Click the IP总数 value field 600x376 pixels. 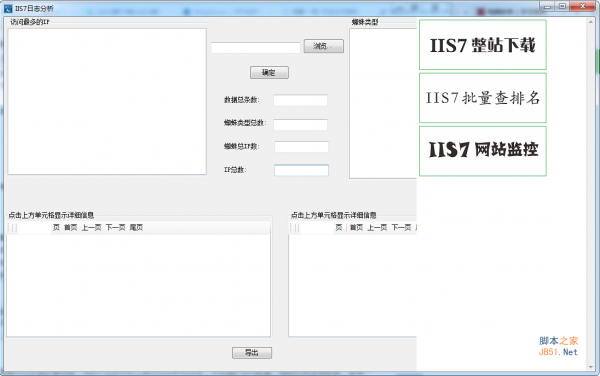(301, 170)
